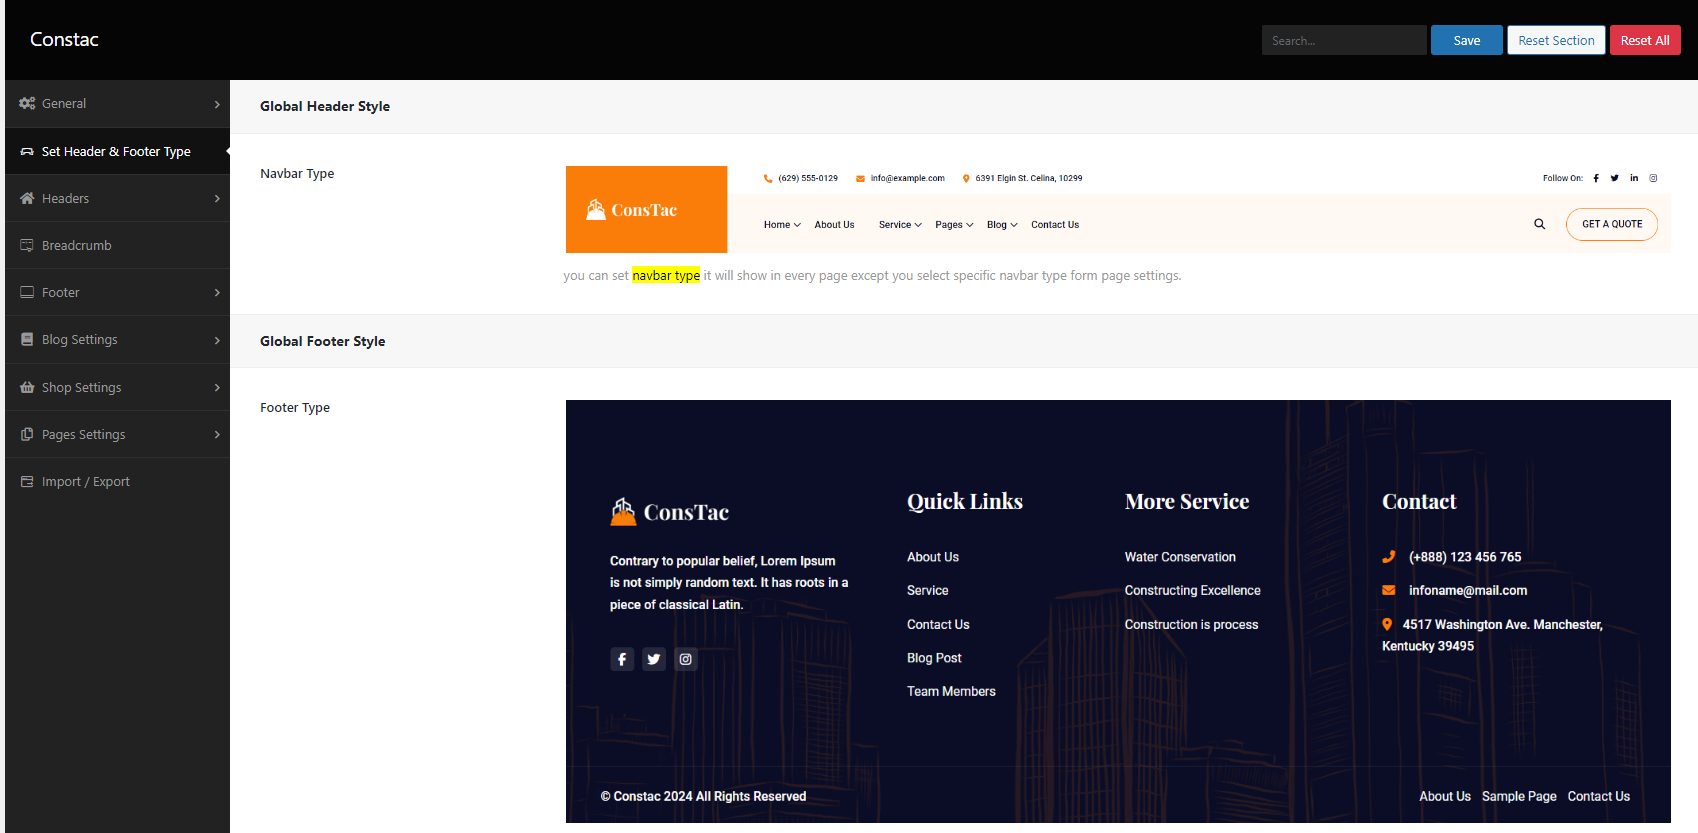Select the dark footer type thumbnail
Viewport: 1698px width, 833px height.
1117,611
